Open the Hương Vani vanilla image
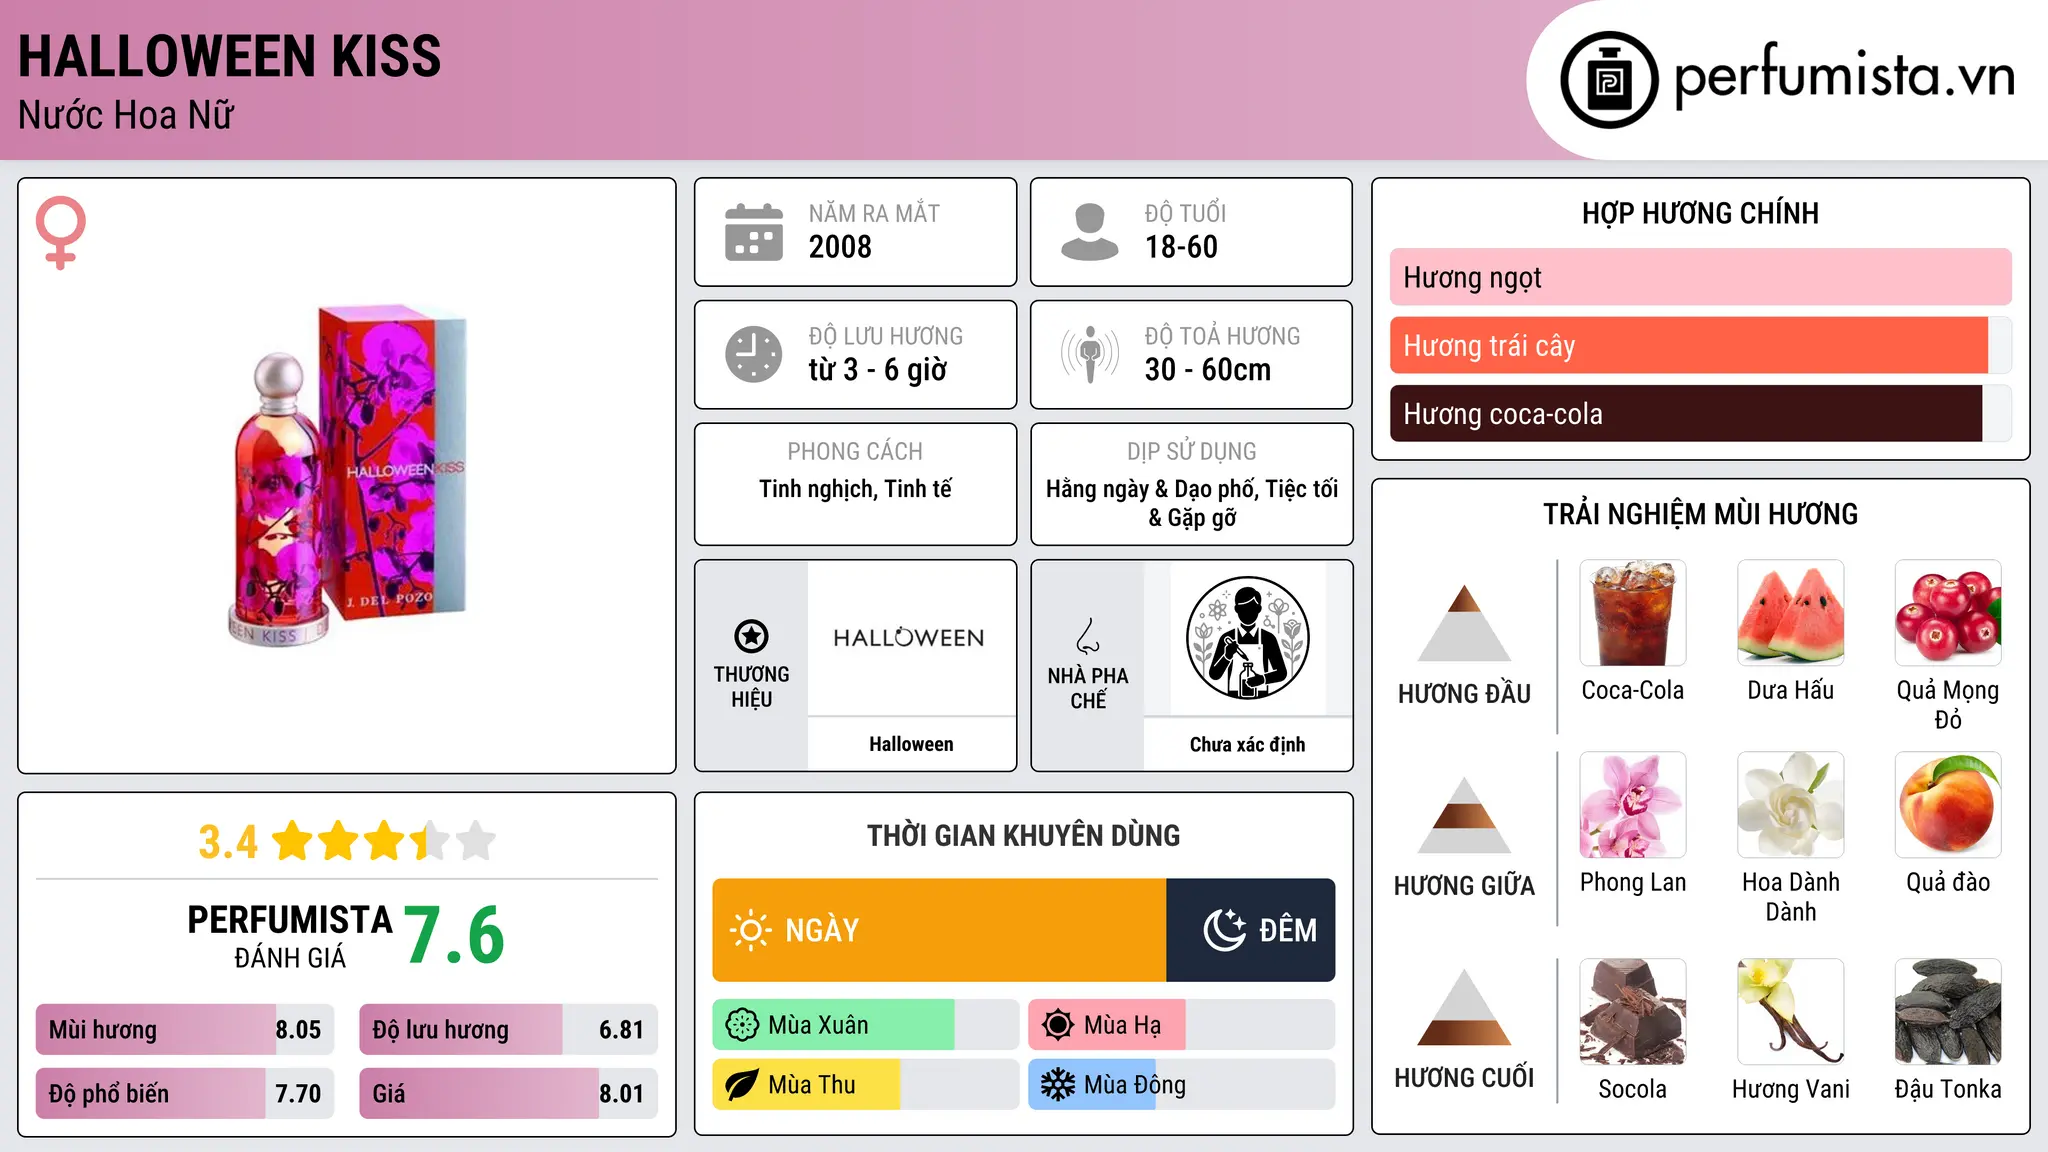 1790,1012
